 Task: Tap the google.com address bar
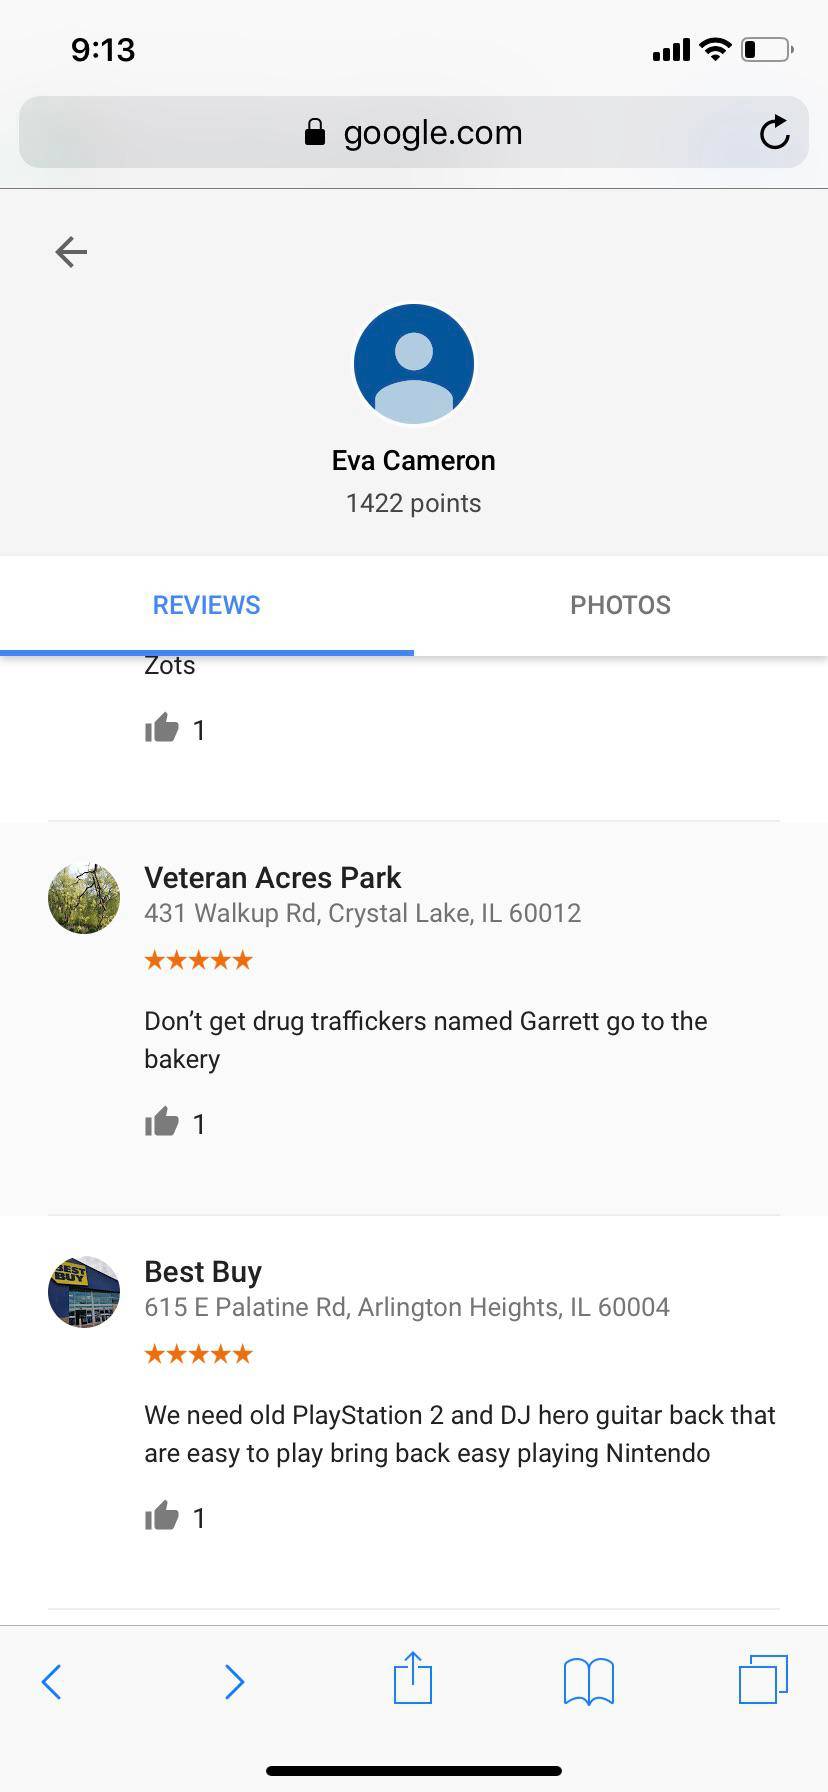click(414, 132)
